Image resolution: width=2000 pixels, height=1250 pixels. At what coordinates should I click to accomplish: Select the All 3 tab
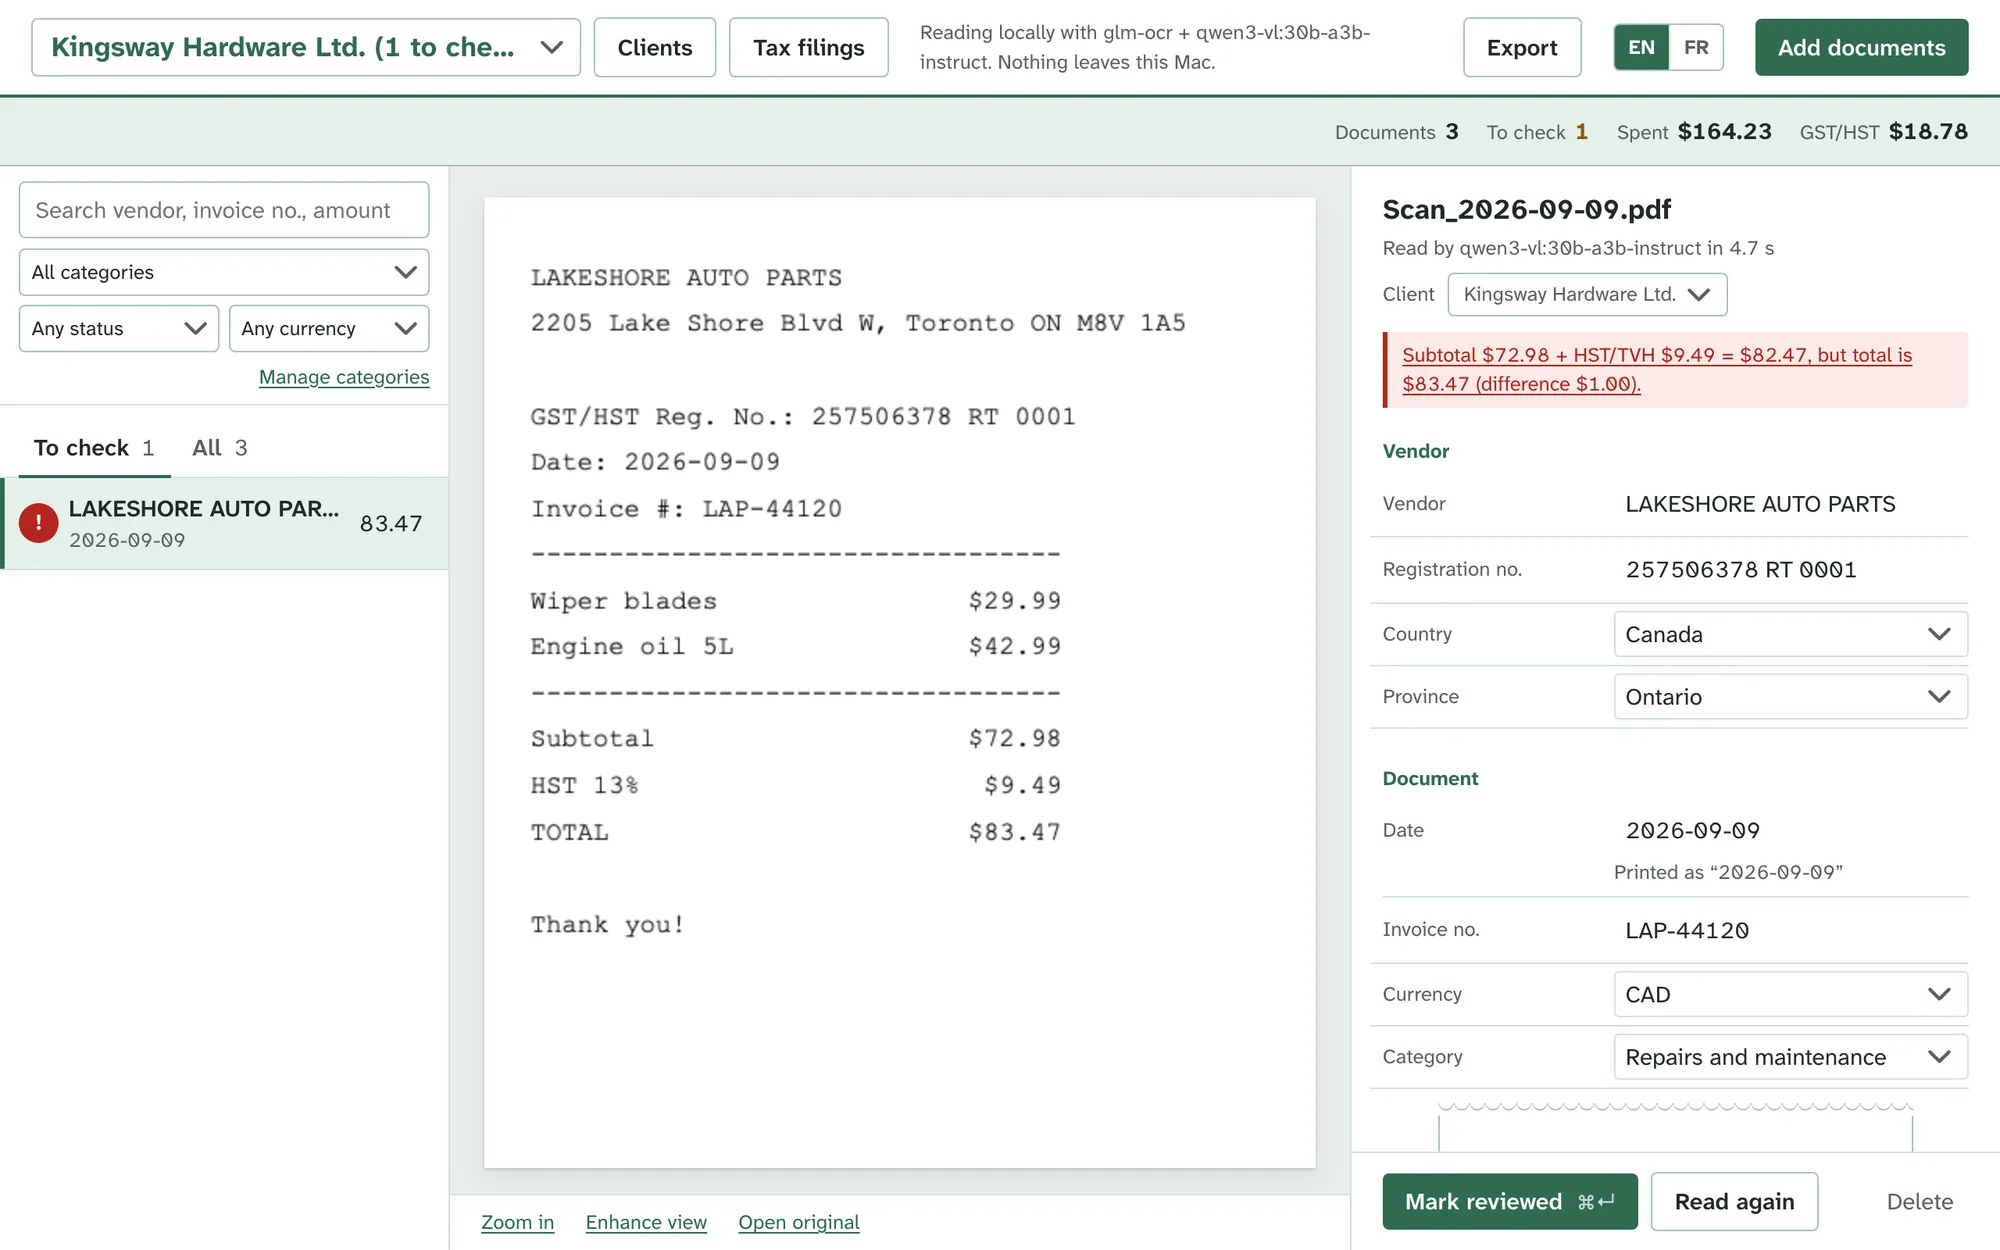pos(220,448)
